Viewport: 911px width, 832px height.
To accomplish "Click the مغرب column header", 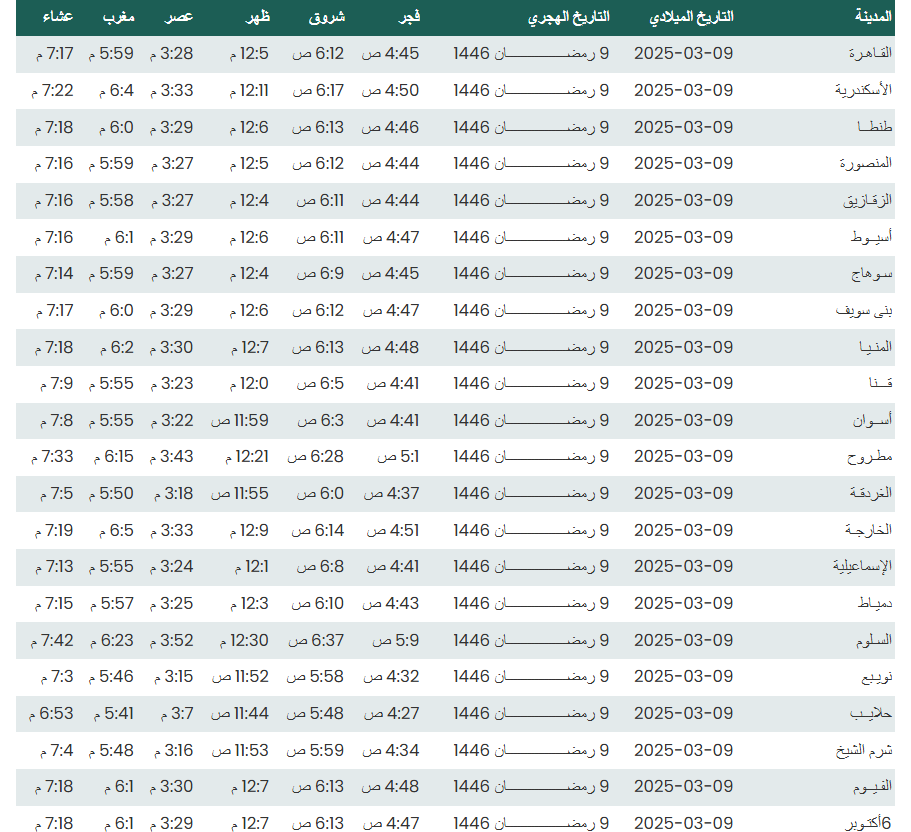I will 119,17.
